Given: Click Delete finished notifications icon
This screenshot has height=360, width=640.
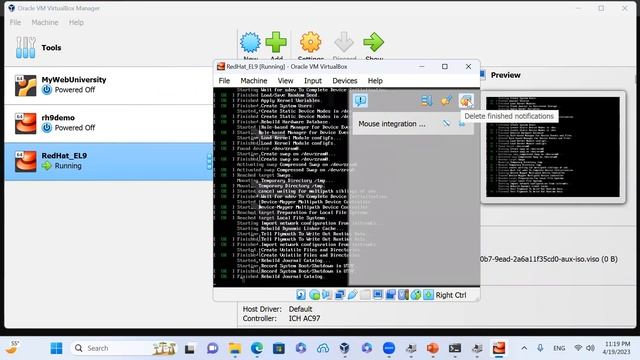Looking at the screenshot, I should tap(466, 101).
